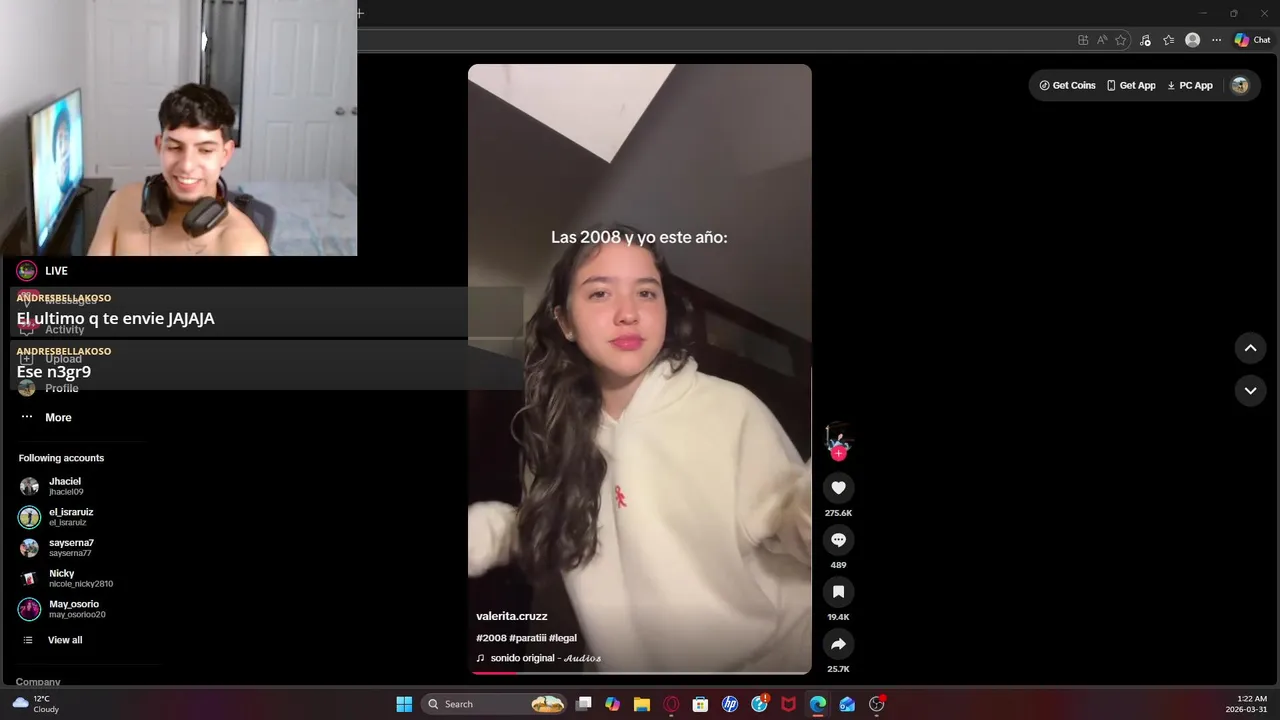Open Edge Favorites list icon
Image resolution: width=1280 pixels, height=720 pixels.
click(x=1168, y=40)
